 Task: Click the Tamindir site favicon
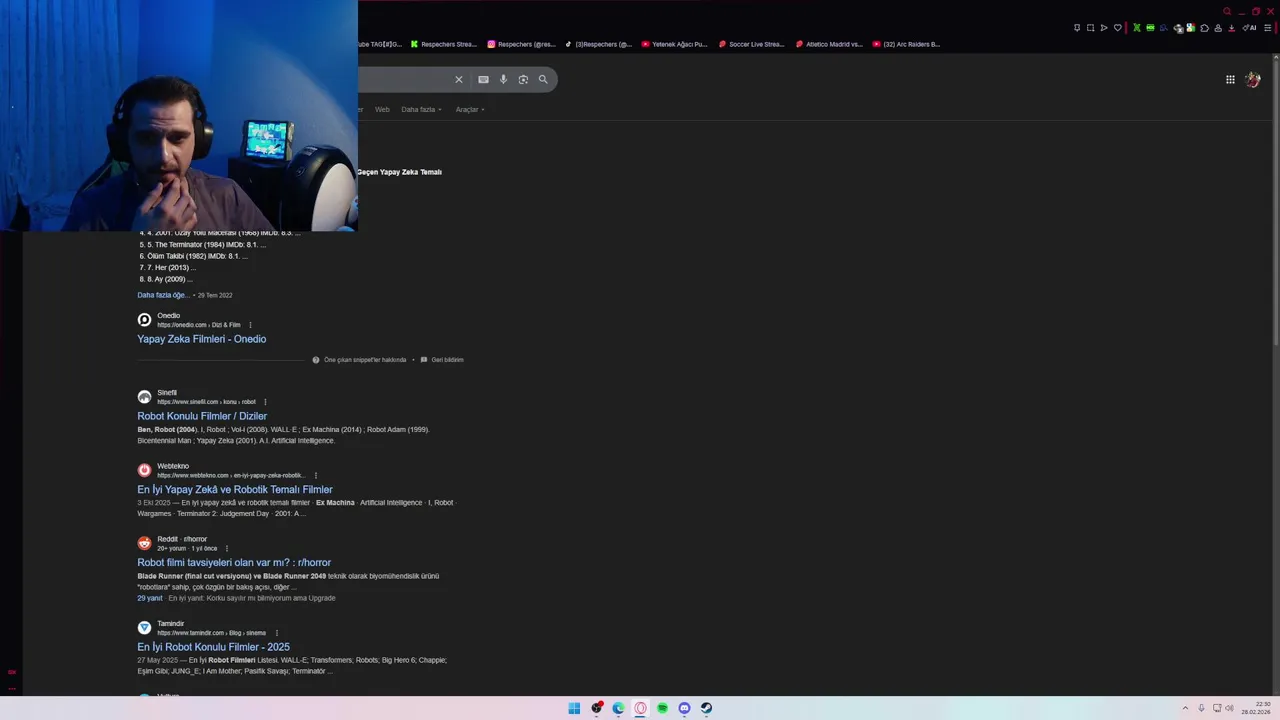point(144,628)
